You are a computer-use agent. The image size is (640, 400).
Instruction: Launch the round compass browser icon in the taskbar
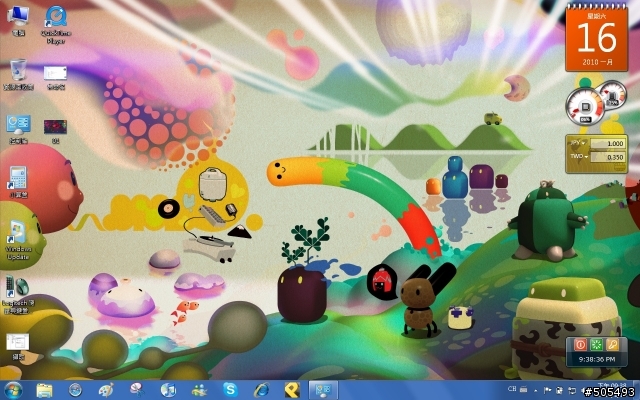coord(75,390)
